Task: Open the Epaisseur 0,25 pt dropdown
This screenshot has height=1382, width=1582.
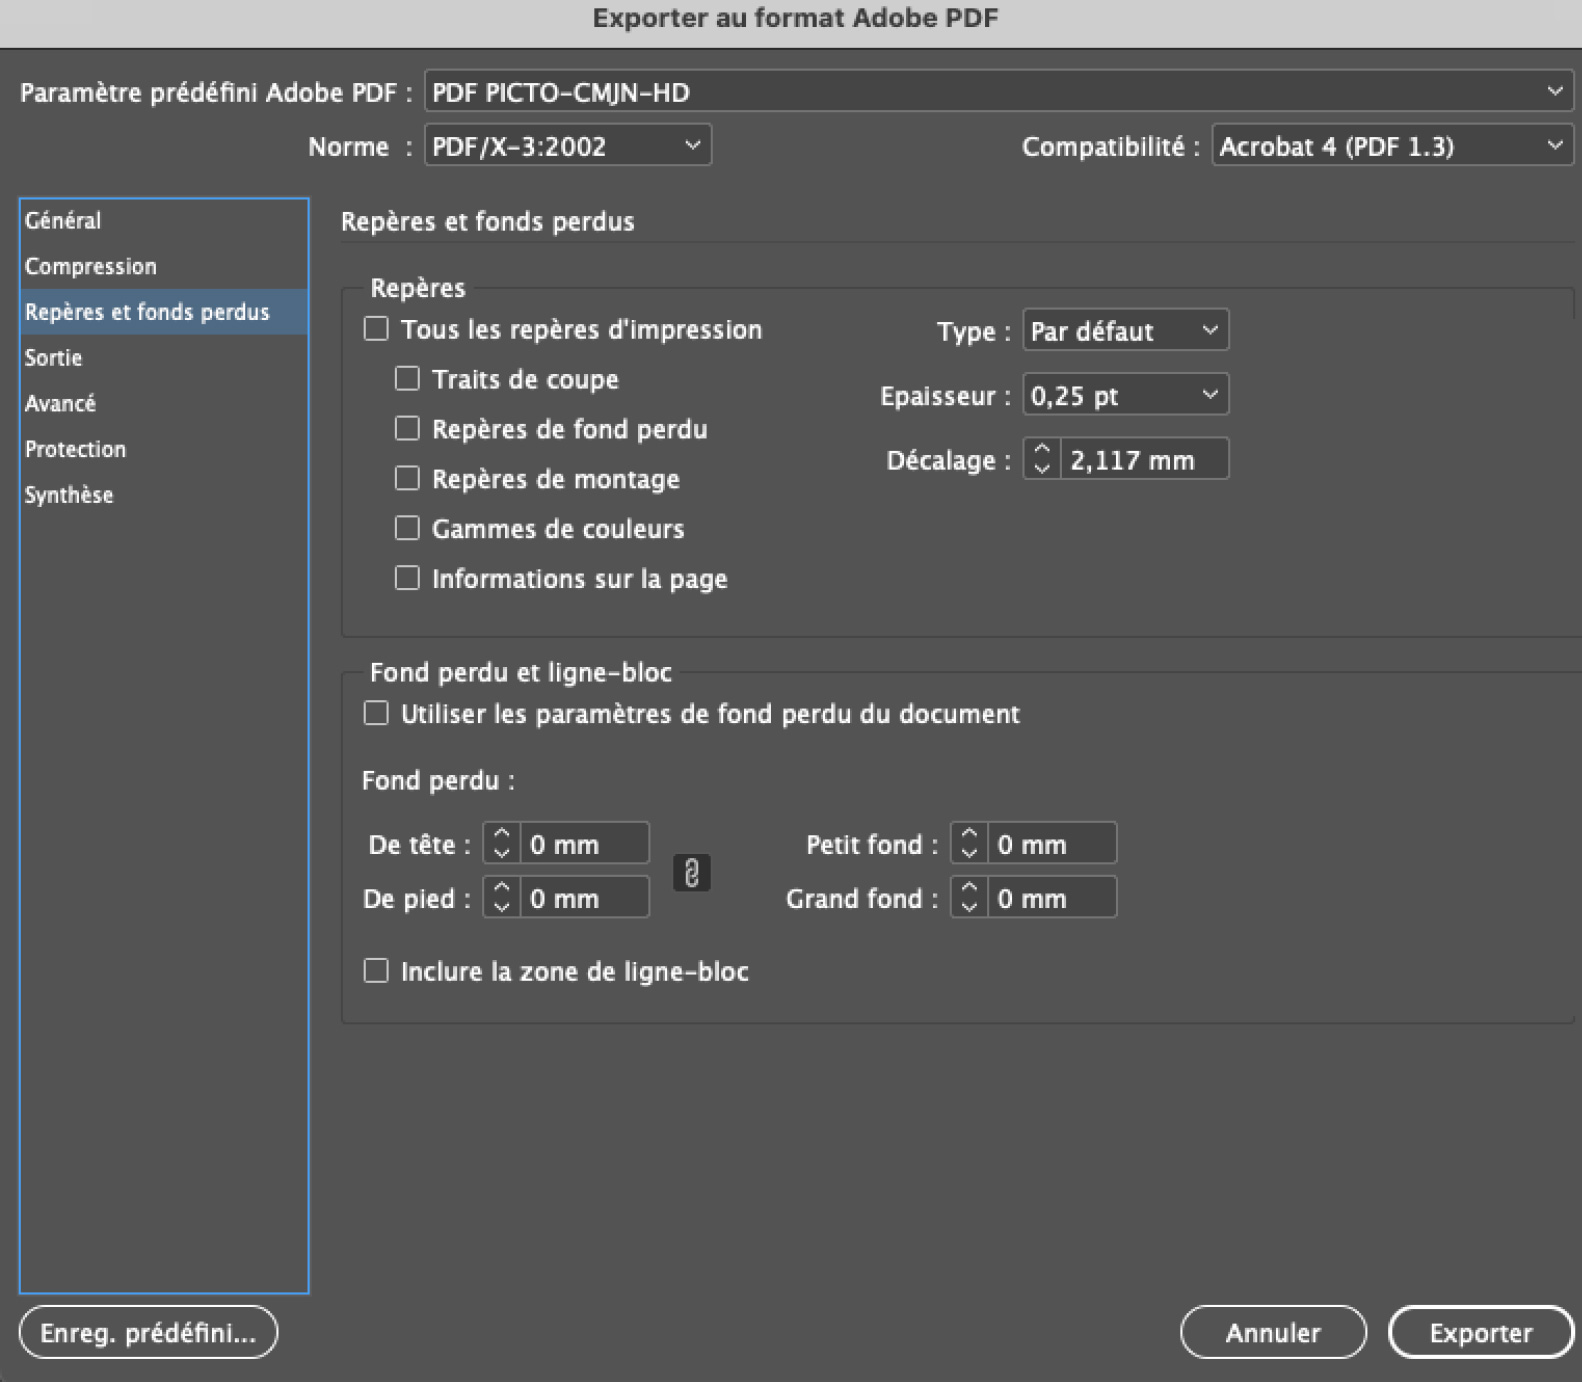Action: pyautogui.click(x=1125, y=395)
